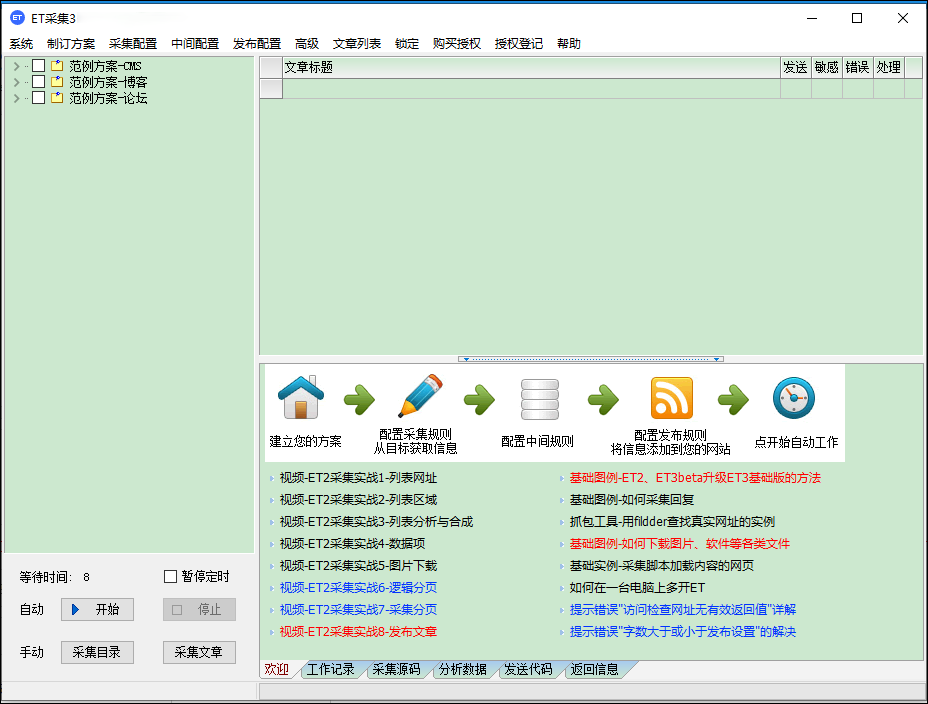Check the 范例方案-博客 checkbox

38,82
